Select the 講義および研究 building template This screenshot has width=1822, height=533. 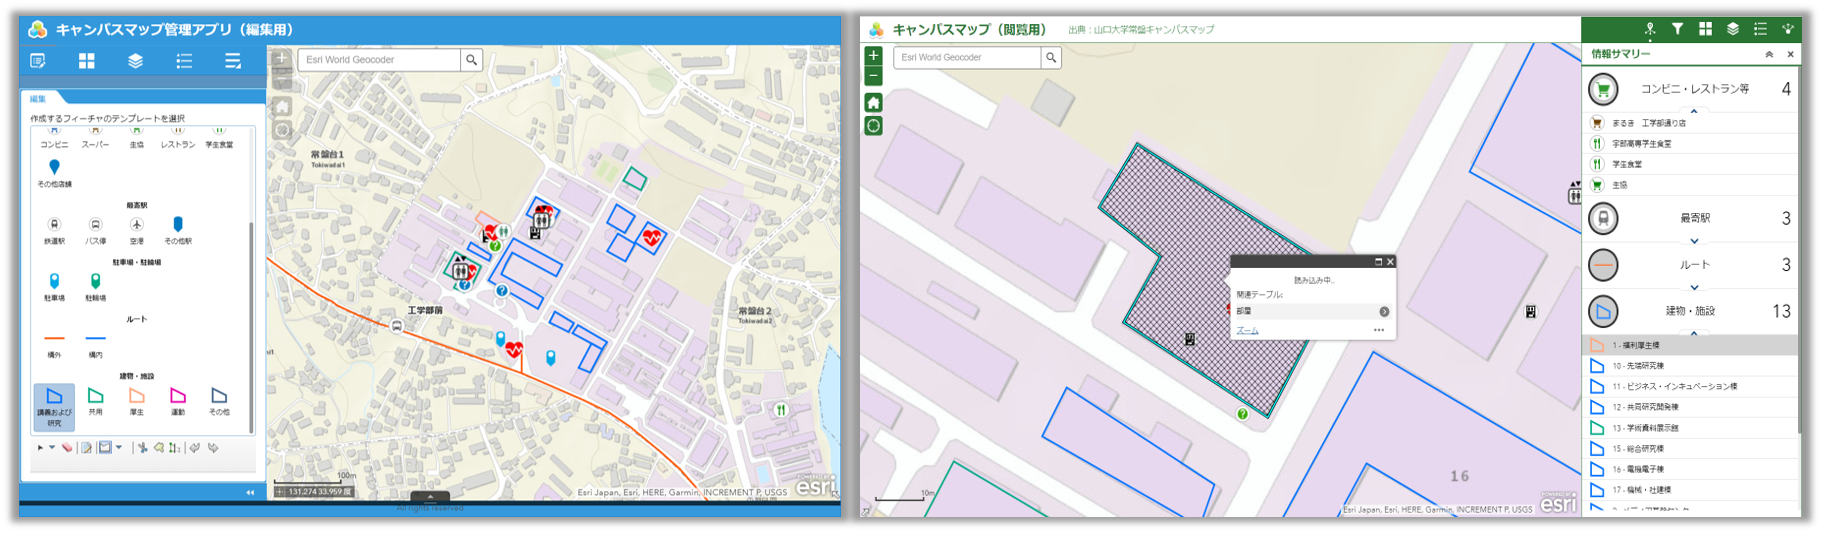[x=54, y=407]
